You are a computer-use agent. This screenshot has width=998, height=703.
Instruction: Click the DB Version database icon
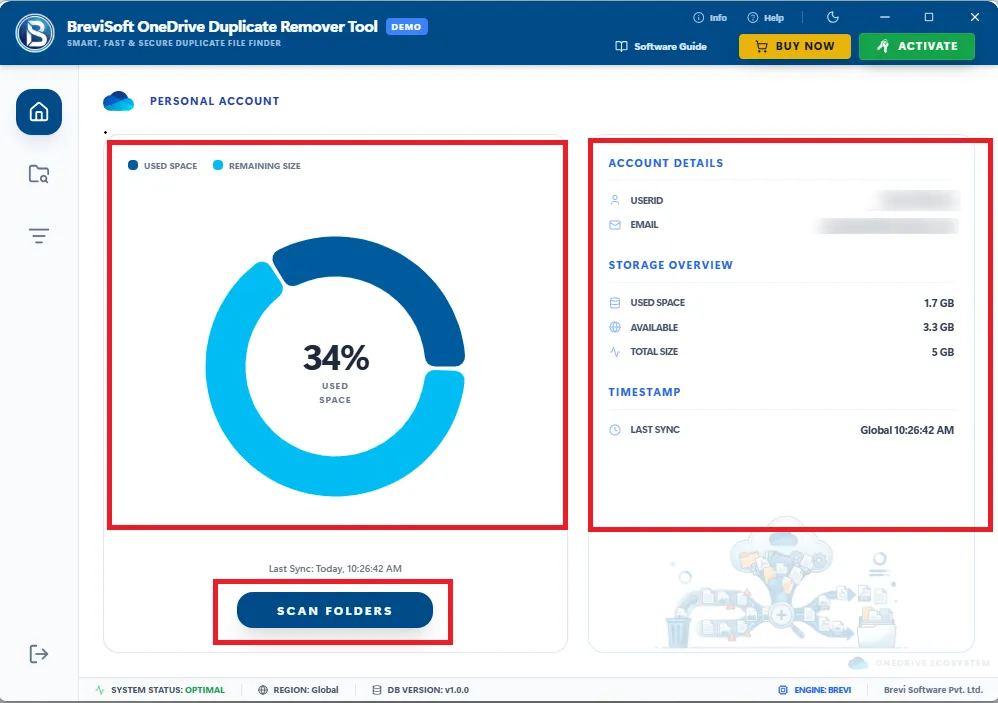pos(377,690)
